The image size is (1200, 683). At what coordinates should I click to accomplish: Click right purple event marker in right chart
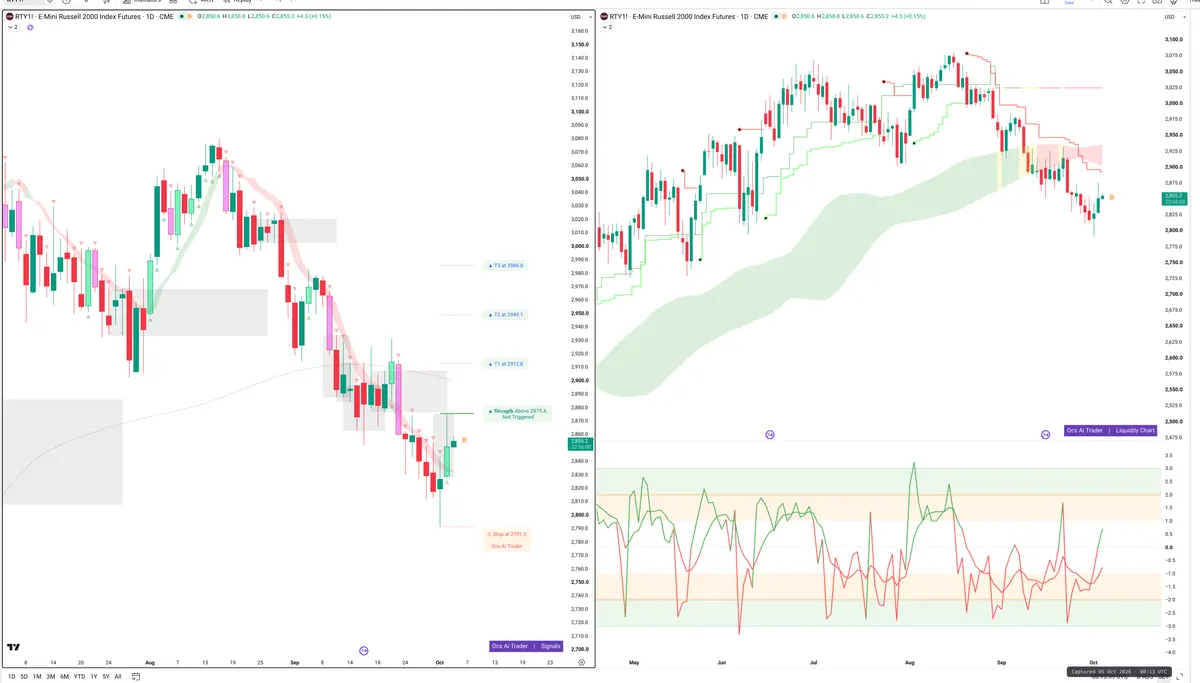1045,434
